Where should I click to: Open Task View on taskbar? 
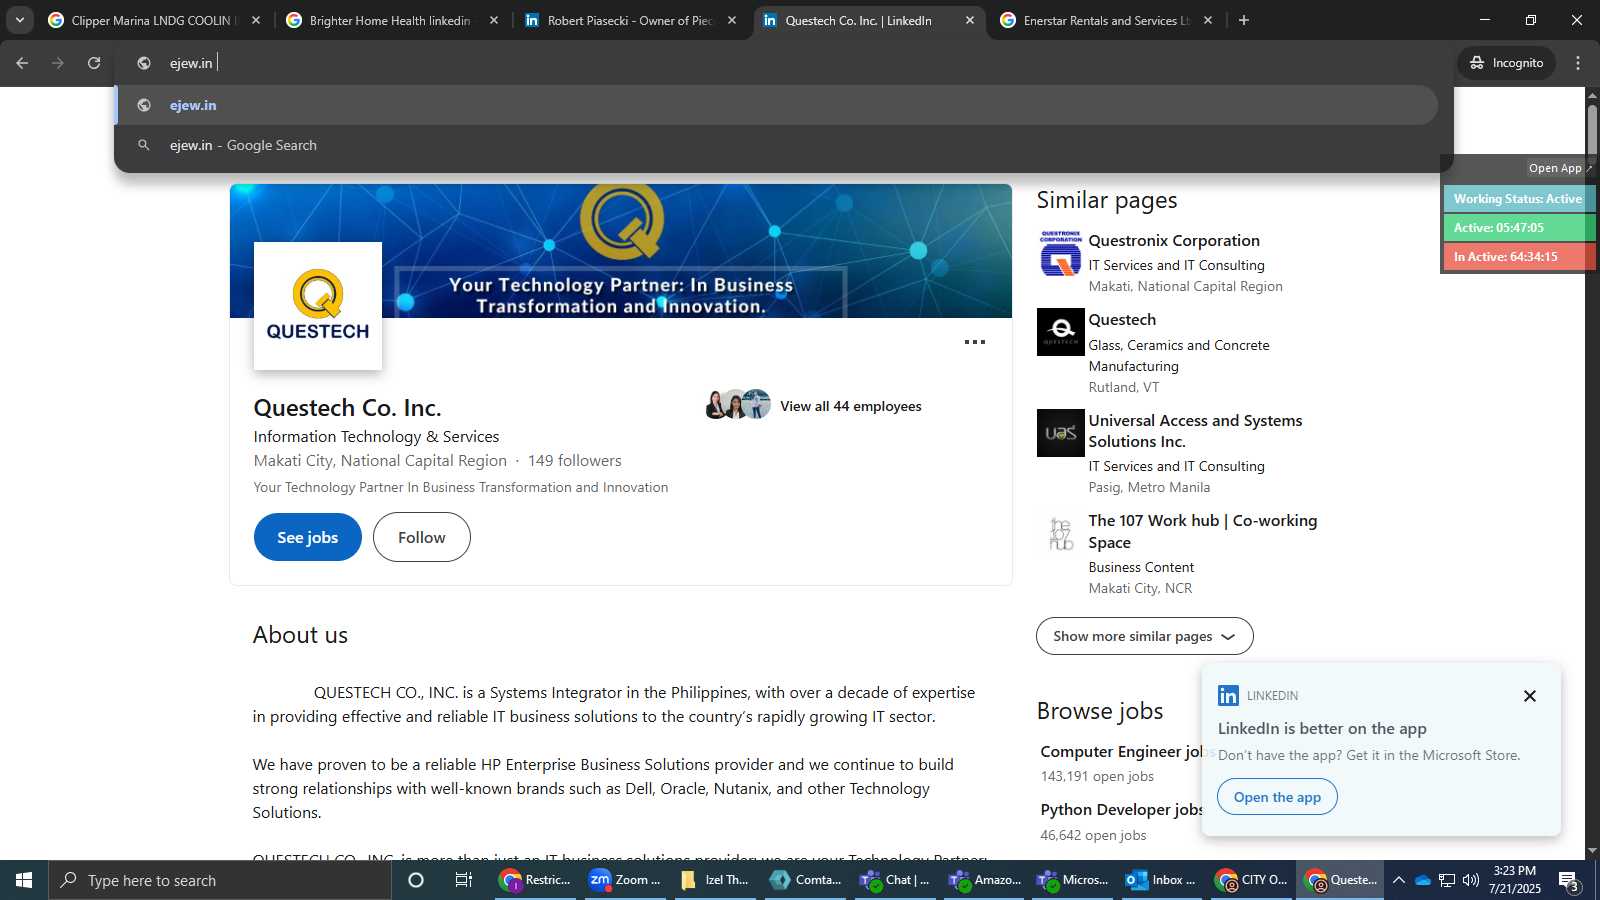click(464, 880)
